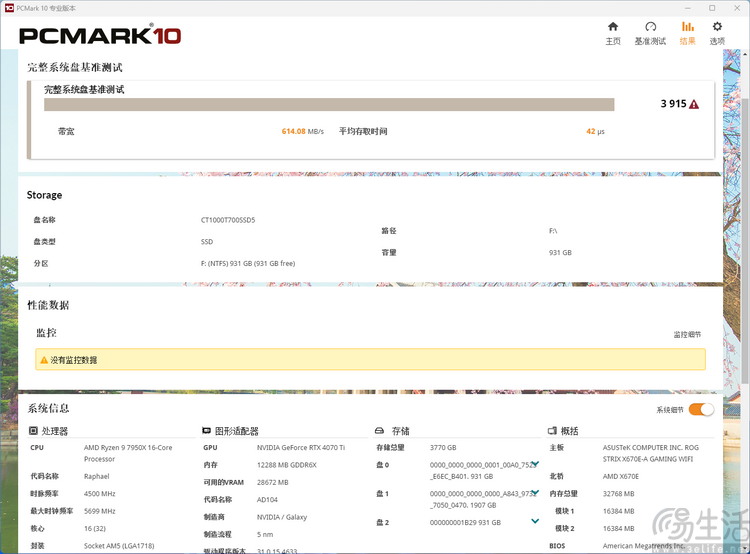Screen dimensions: 750x554
Task: Click the motherboard name ASUSTeK COMPUTER INC. ROG
Action: (651, 453)
